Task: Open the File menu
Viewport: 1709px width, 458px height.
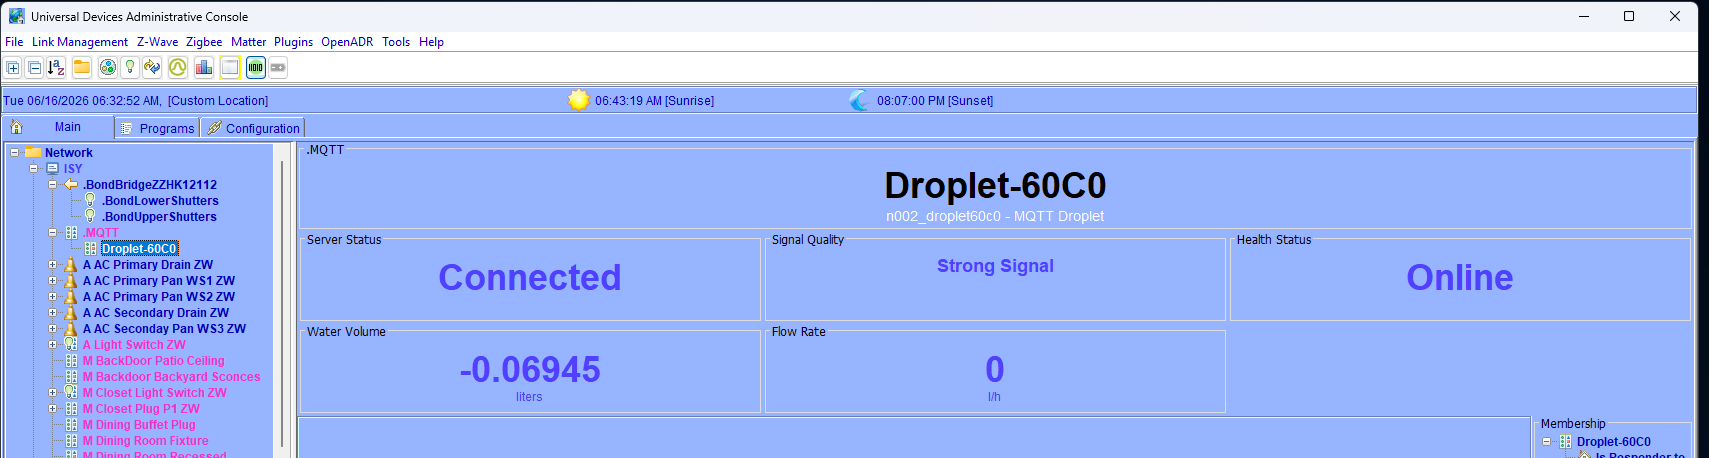Action: (x=14, y=42)
